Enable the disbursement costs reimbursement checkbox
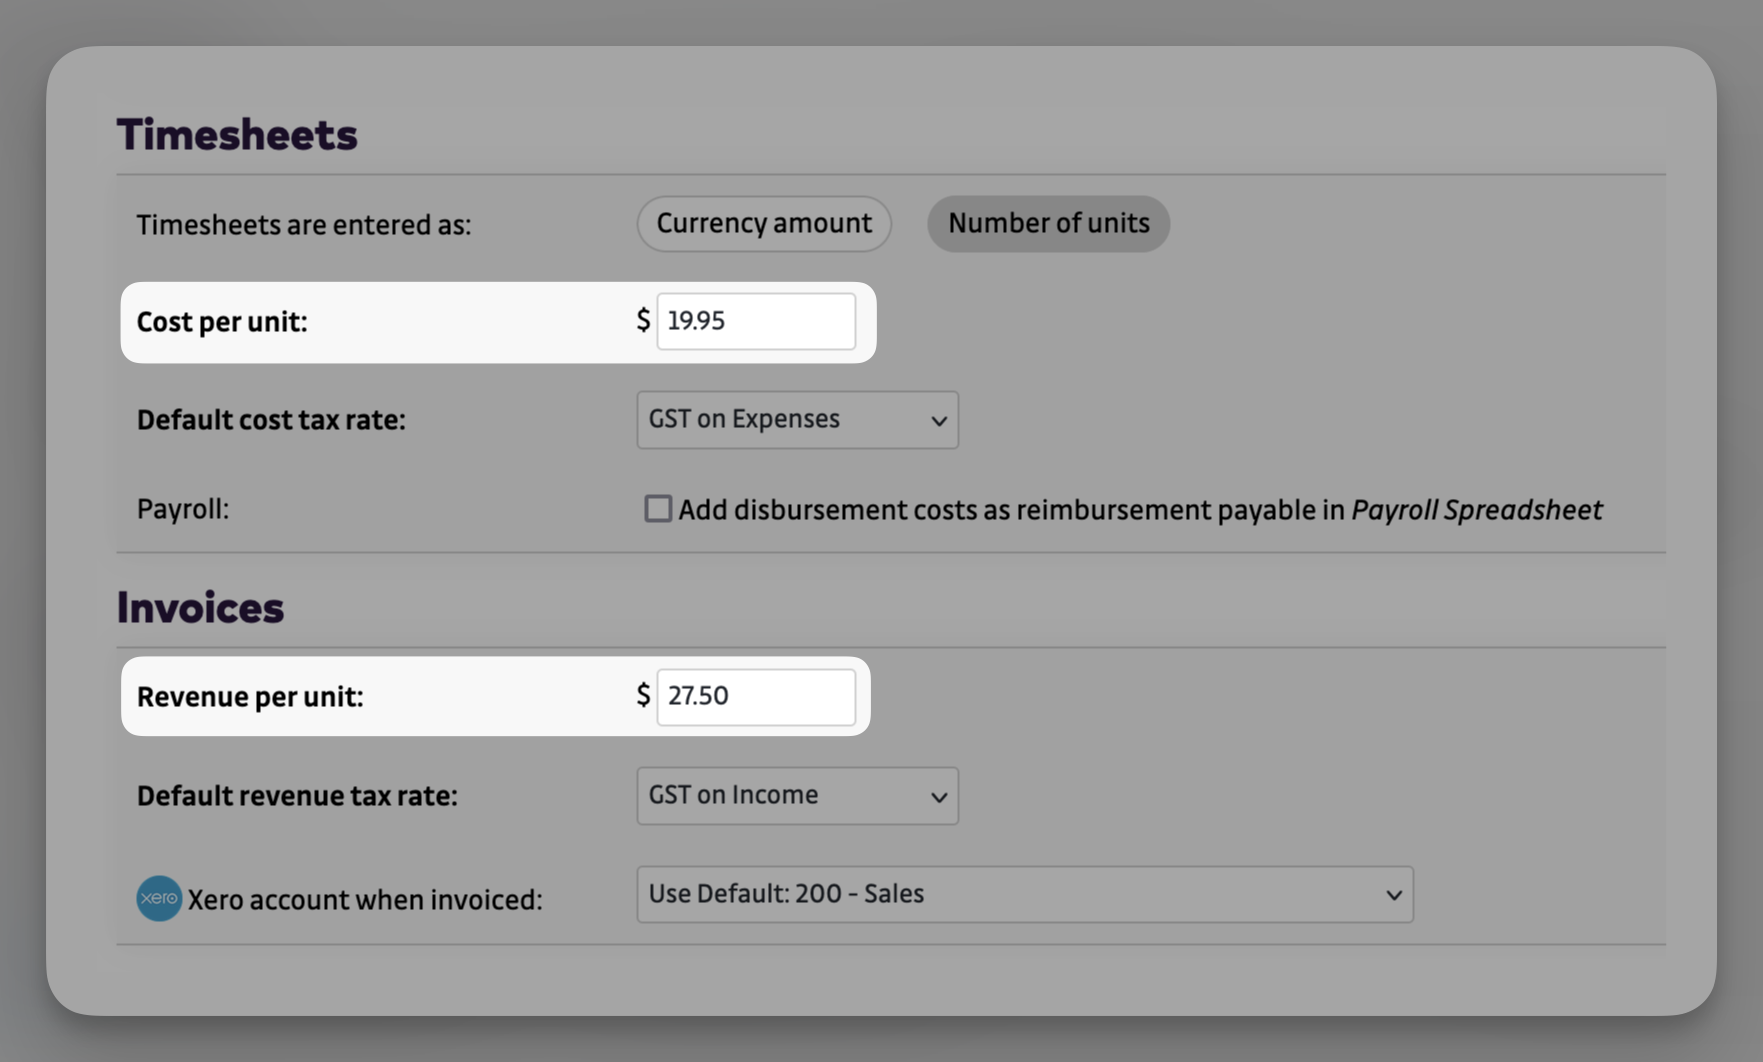Screen dimensions: 1763x1062 [657, 509]
